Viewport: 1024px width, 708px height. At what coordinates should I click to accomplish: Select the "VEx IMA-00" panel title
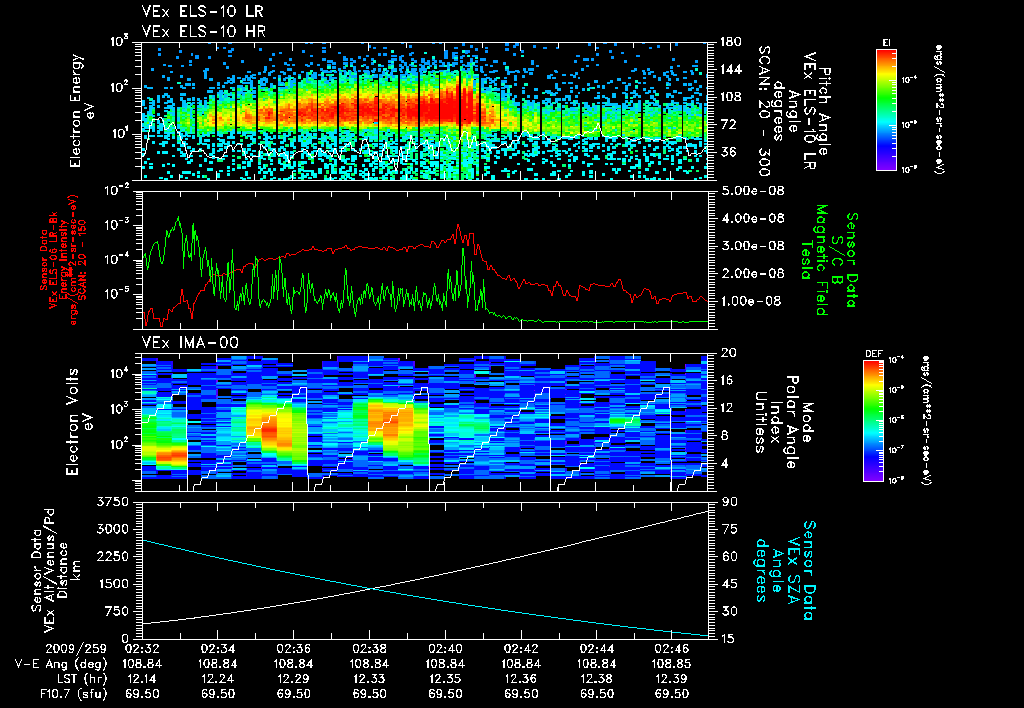(x=190, y=342)
